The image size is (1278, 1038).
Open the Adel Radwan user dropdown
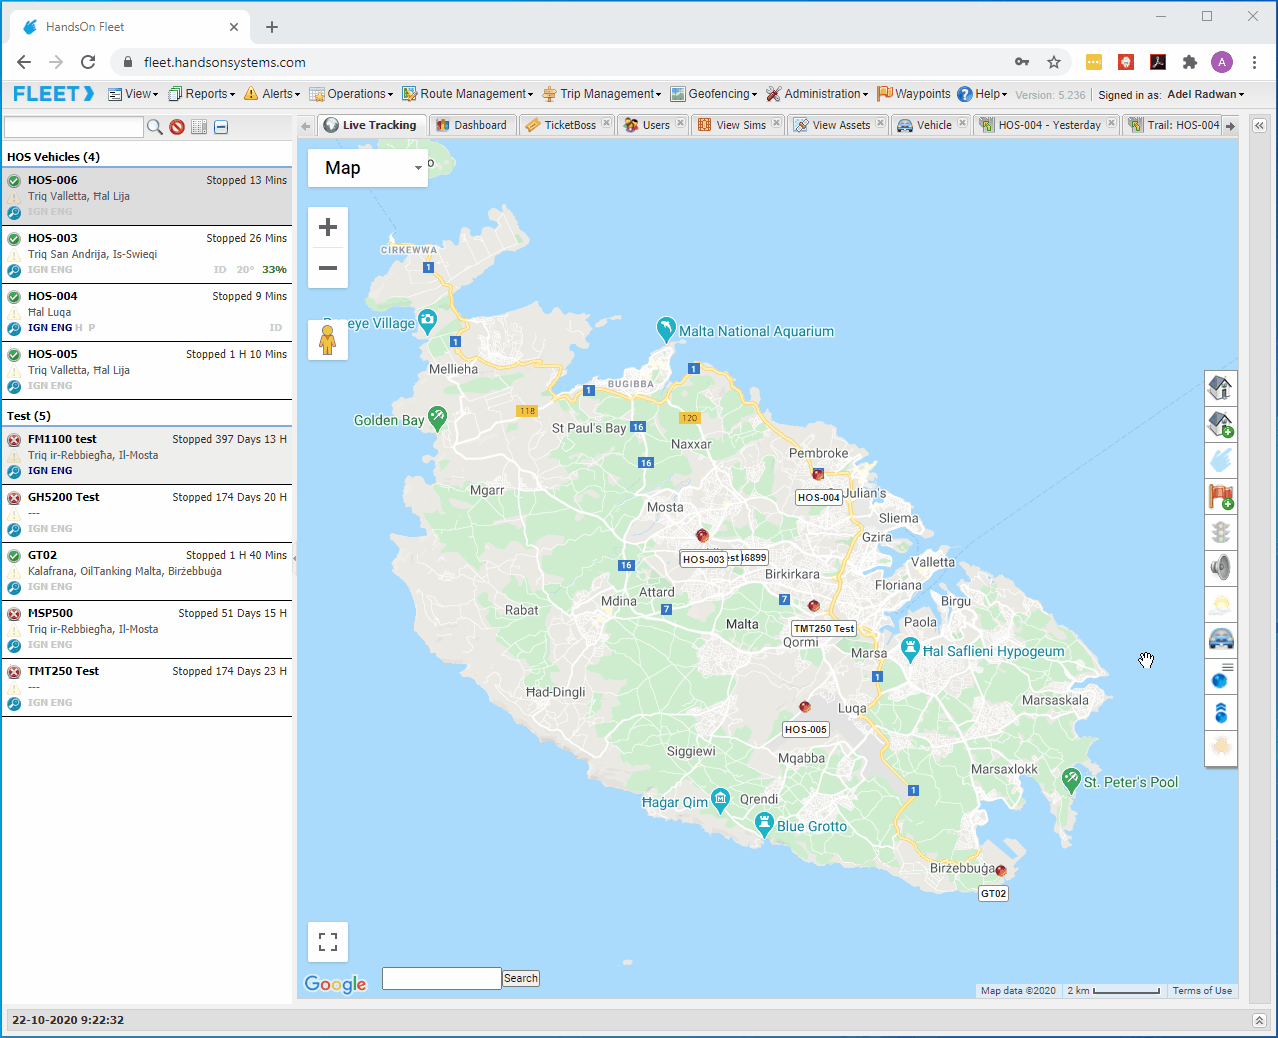[x=1206, y=95]
